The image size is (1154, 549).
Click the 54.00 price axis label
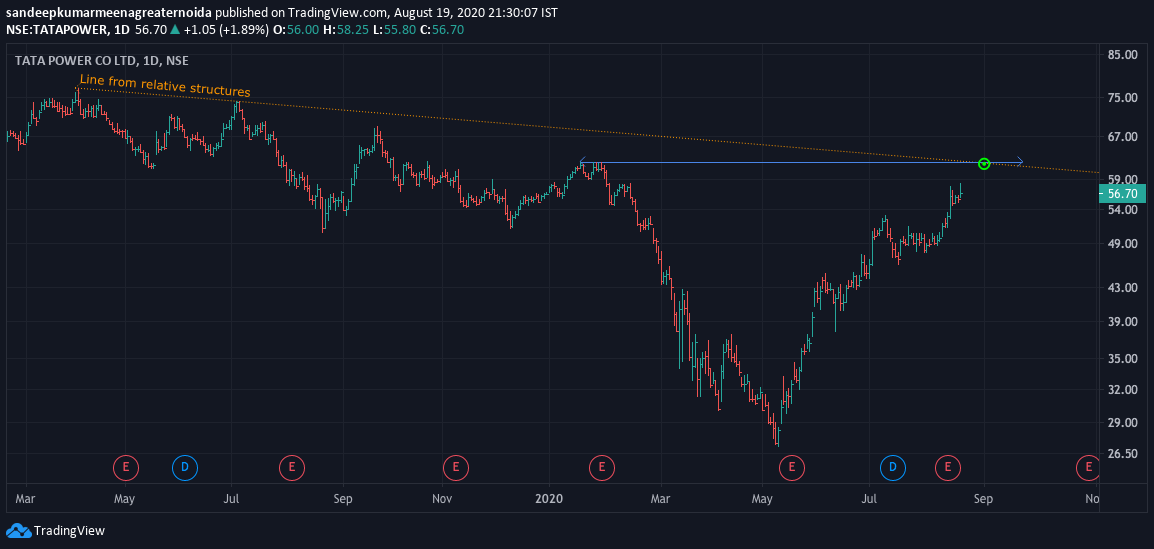click(1122, 210)
